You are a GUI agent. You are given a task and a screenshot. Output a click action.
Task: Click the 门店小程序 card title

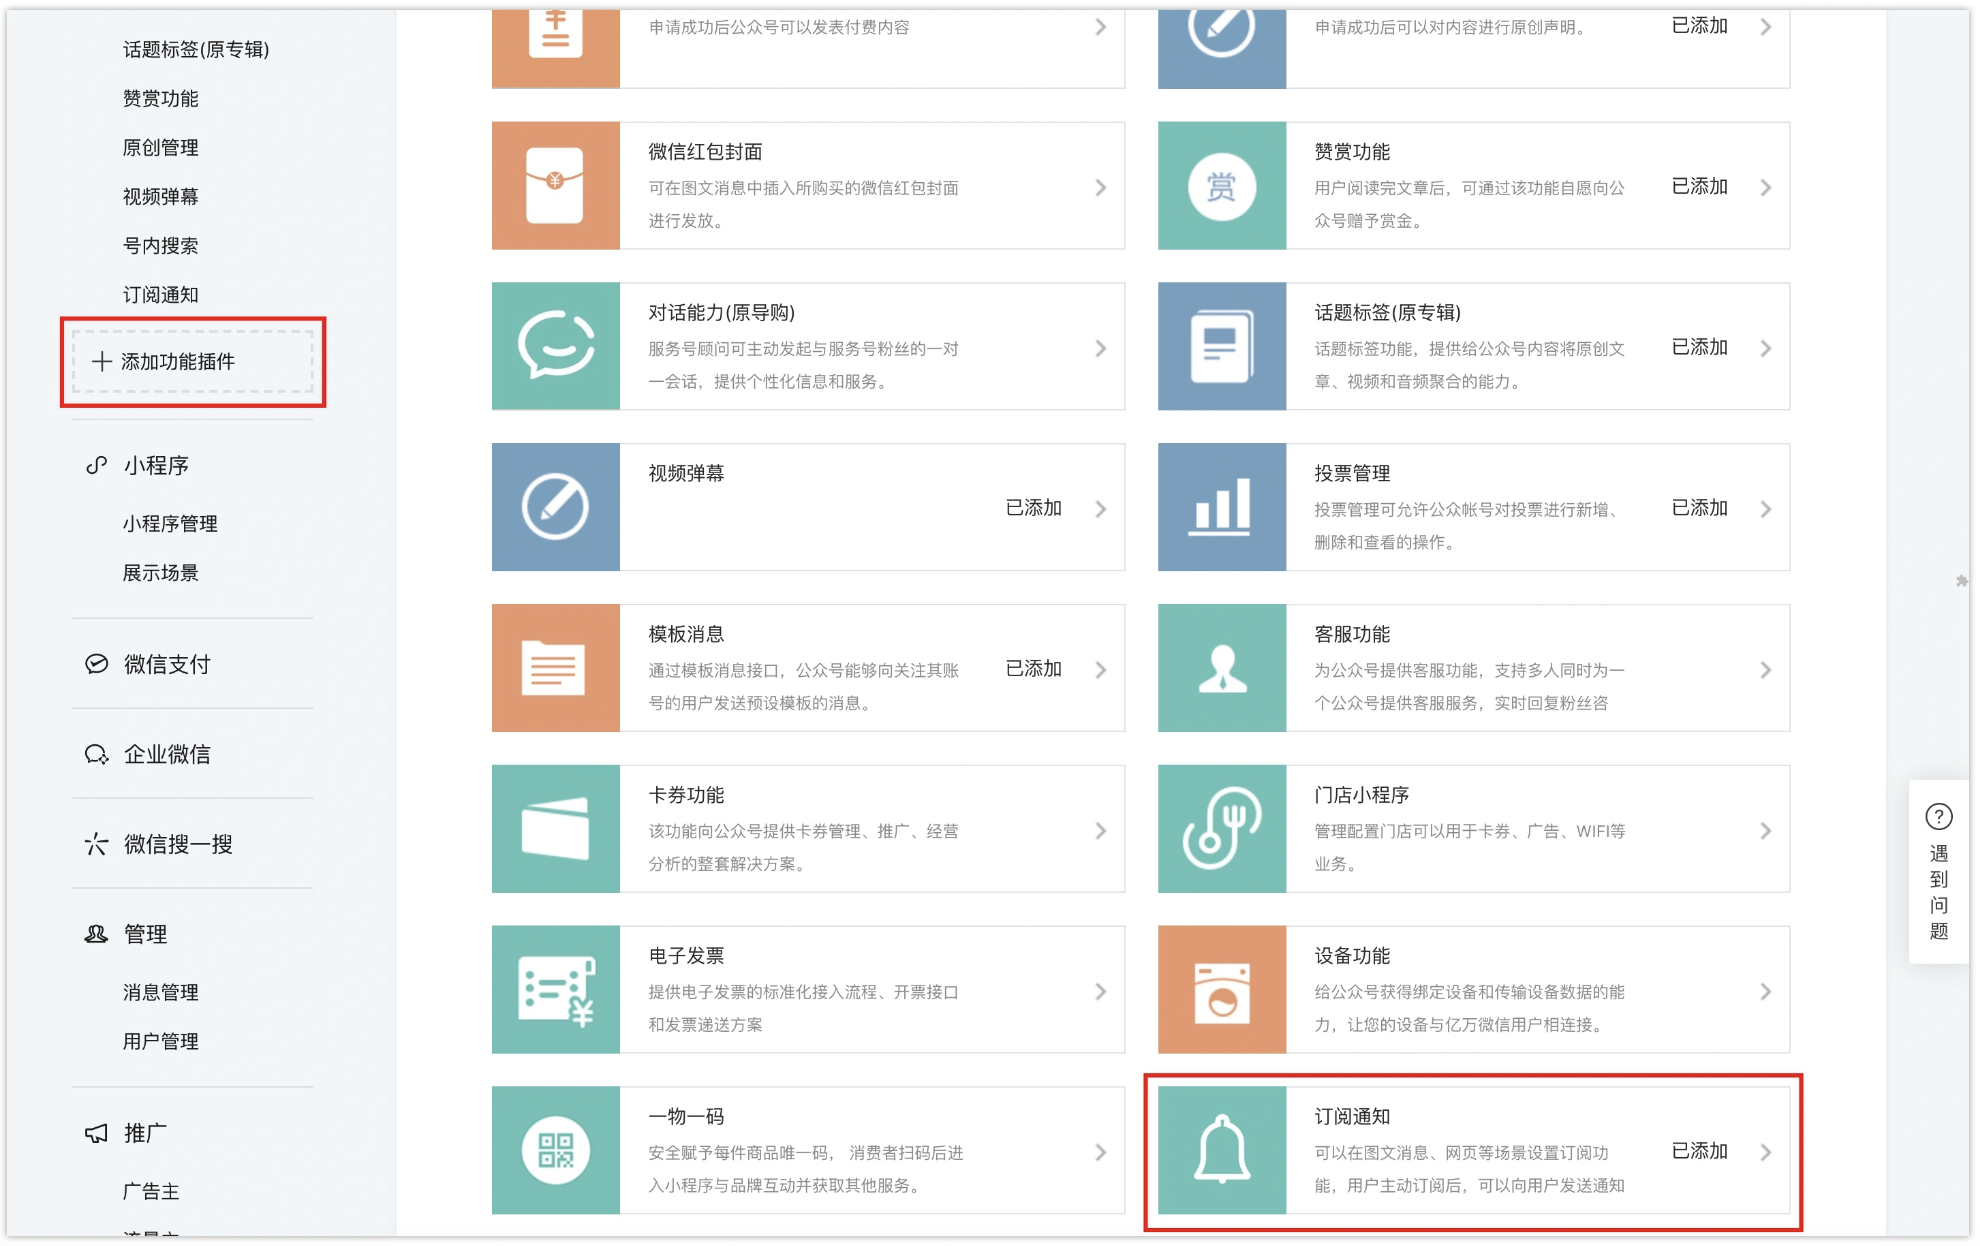1362,795
